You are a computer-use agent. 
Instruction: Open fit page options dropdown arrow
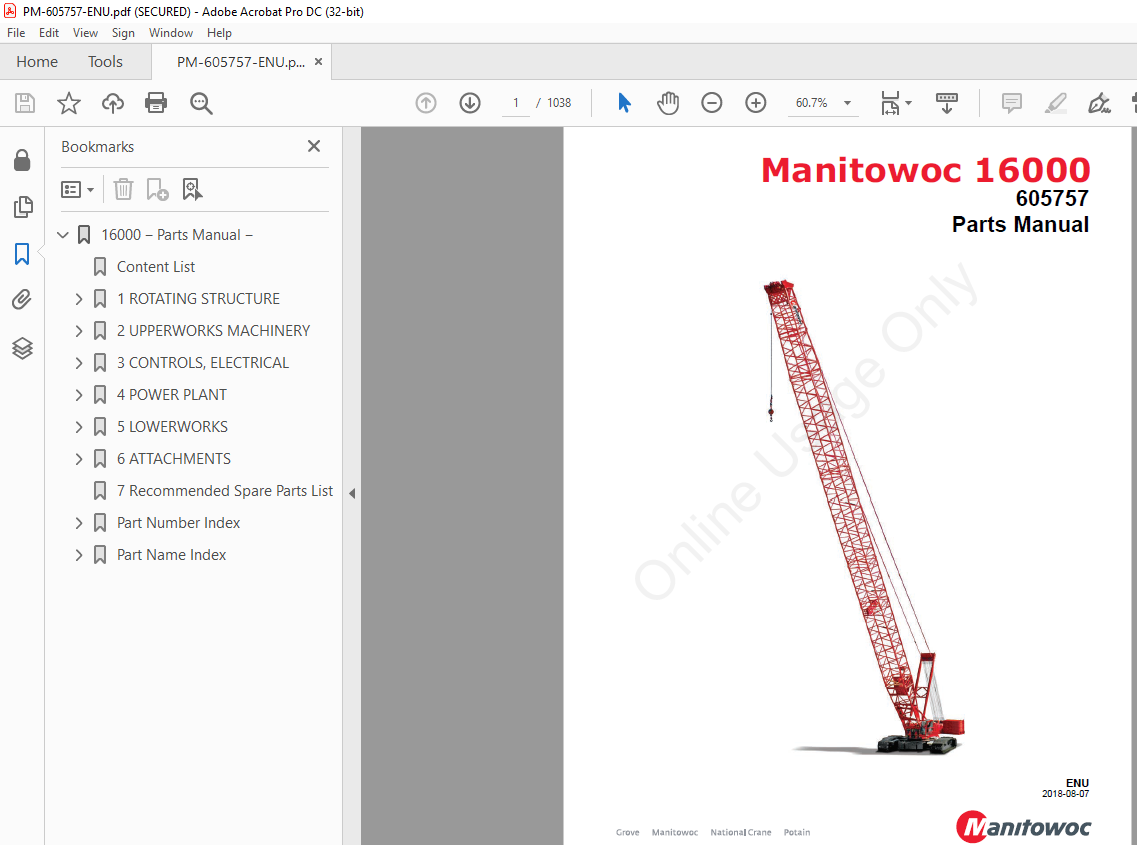[909, 103]
